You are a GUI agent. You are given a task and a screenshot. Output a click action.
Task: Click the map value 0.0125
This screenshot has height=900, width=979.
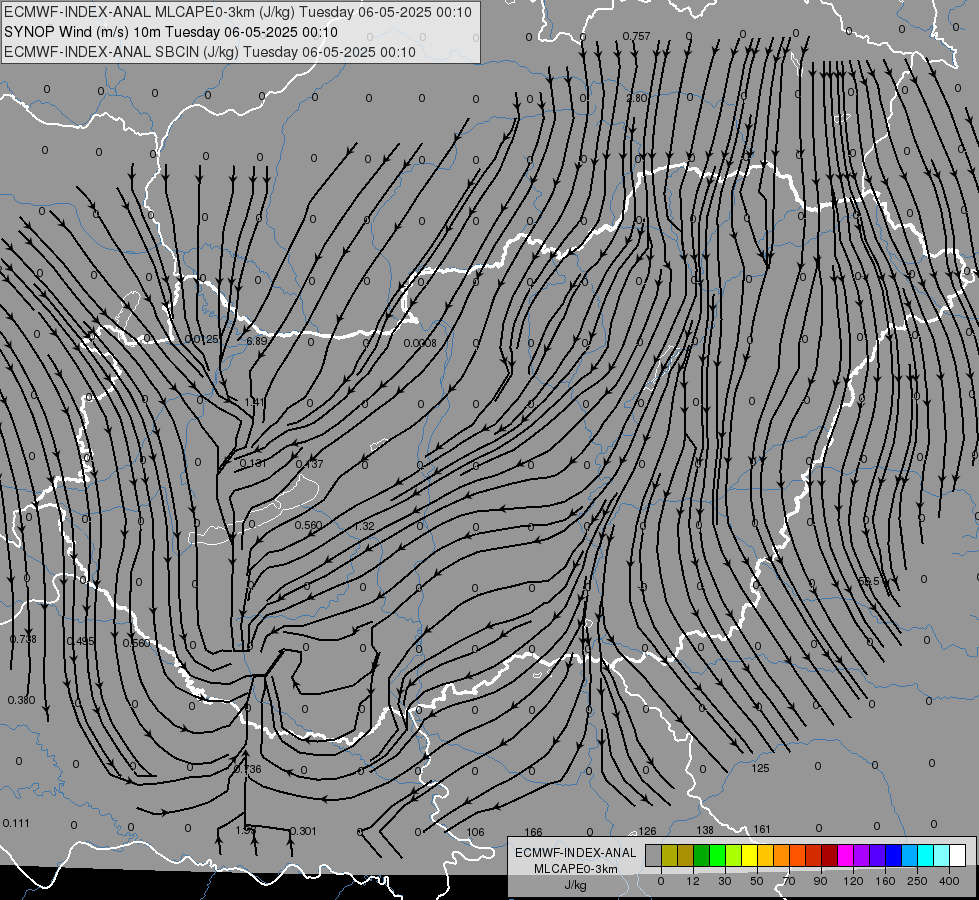[202, 339]
